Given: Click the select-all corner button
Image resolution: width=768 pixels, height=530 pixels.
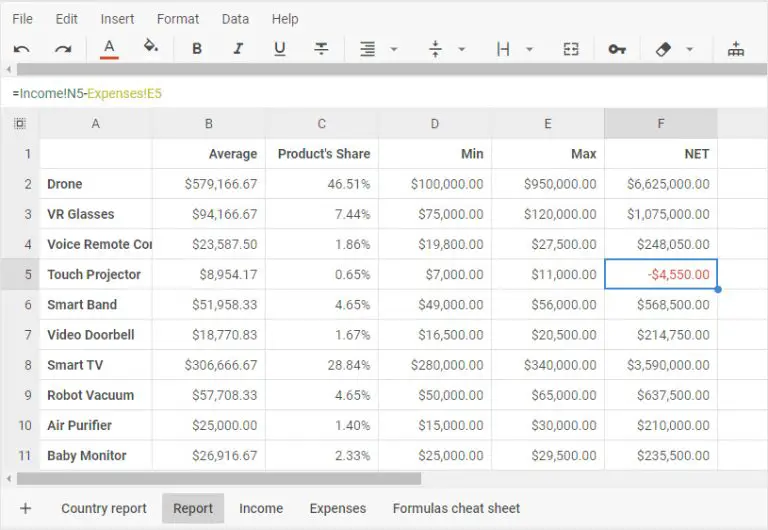Looking at the screenshot, I should (20, 123).
